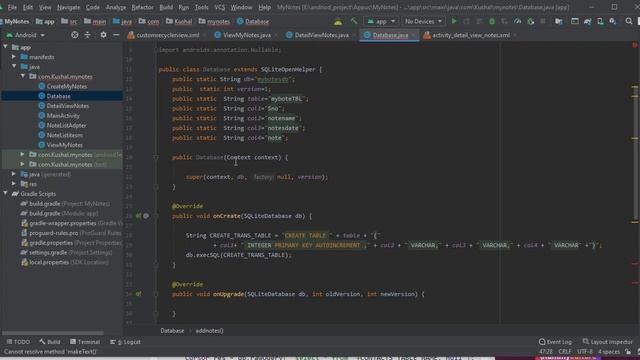Screen dimensions: 640x360
Task: Open the No Devices dropdown
Action: click(423, 21)
